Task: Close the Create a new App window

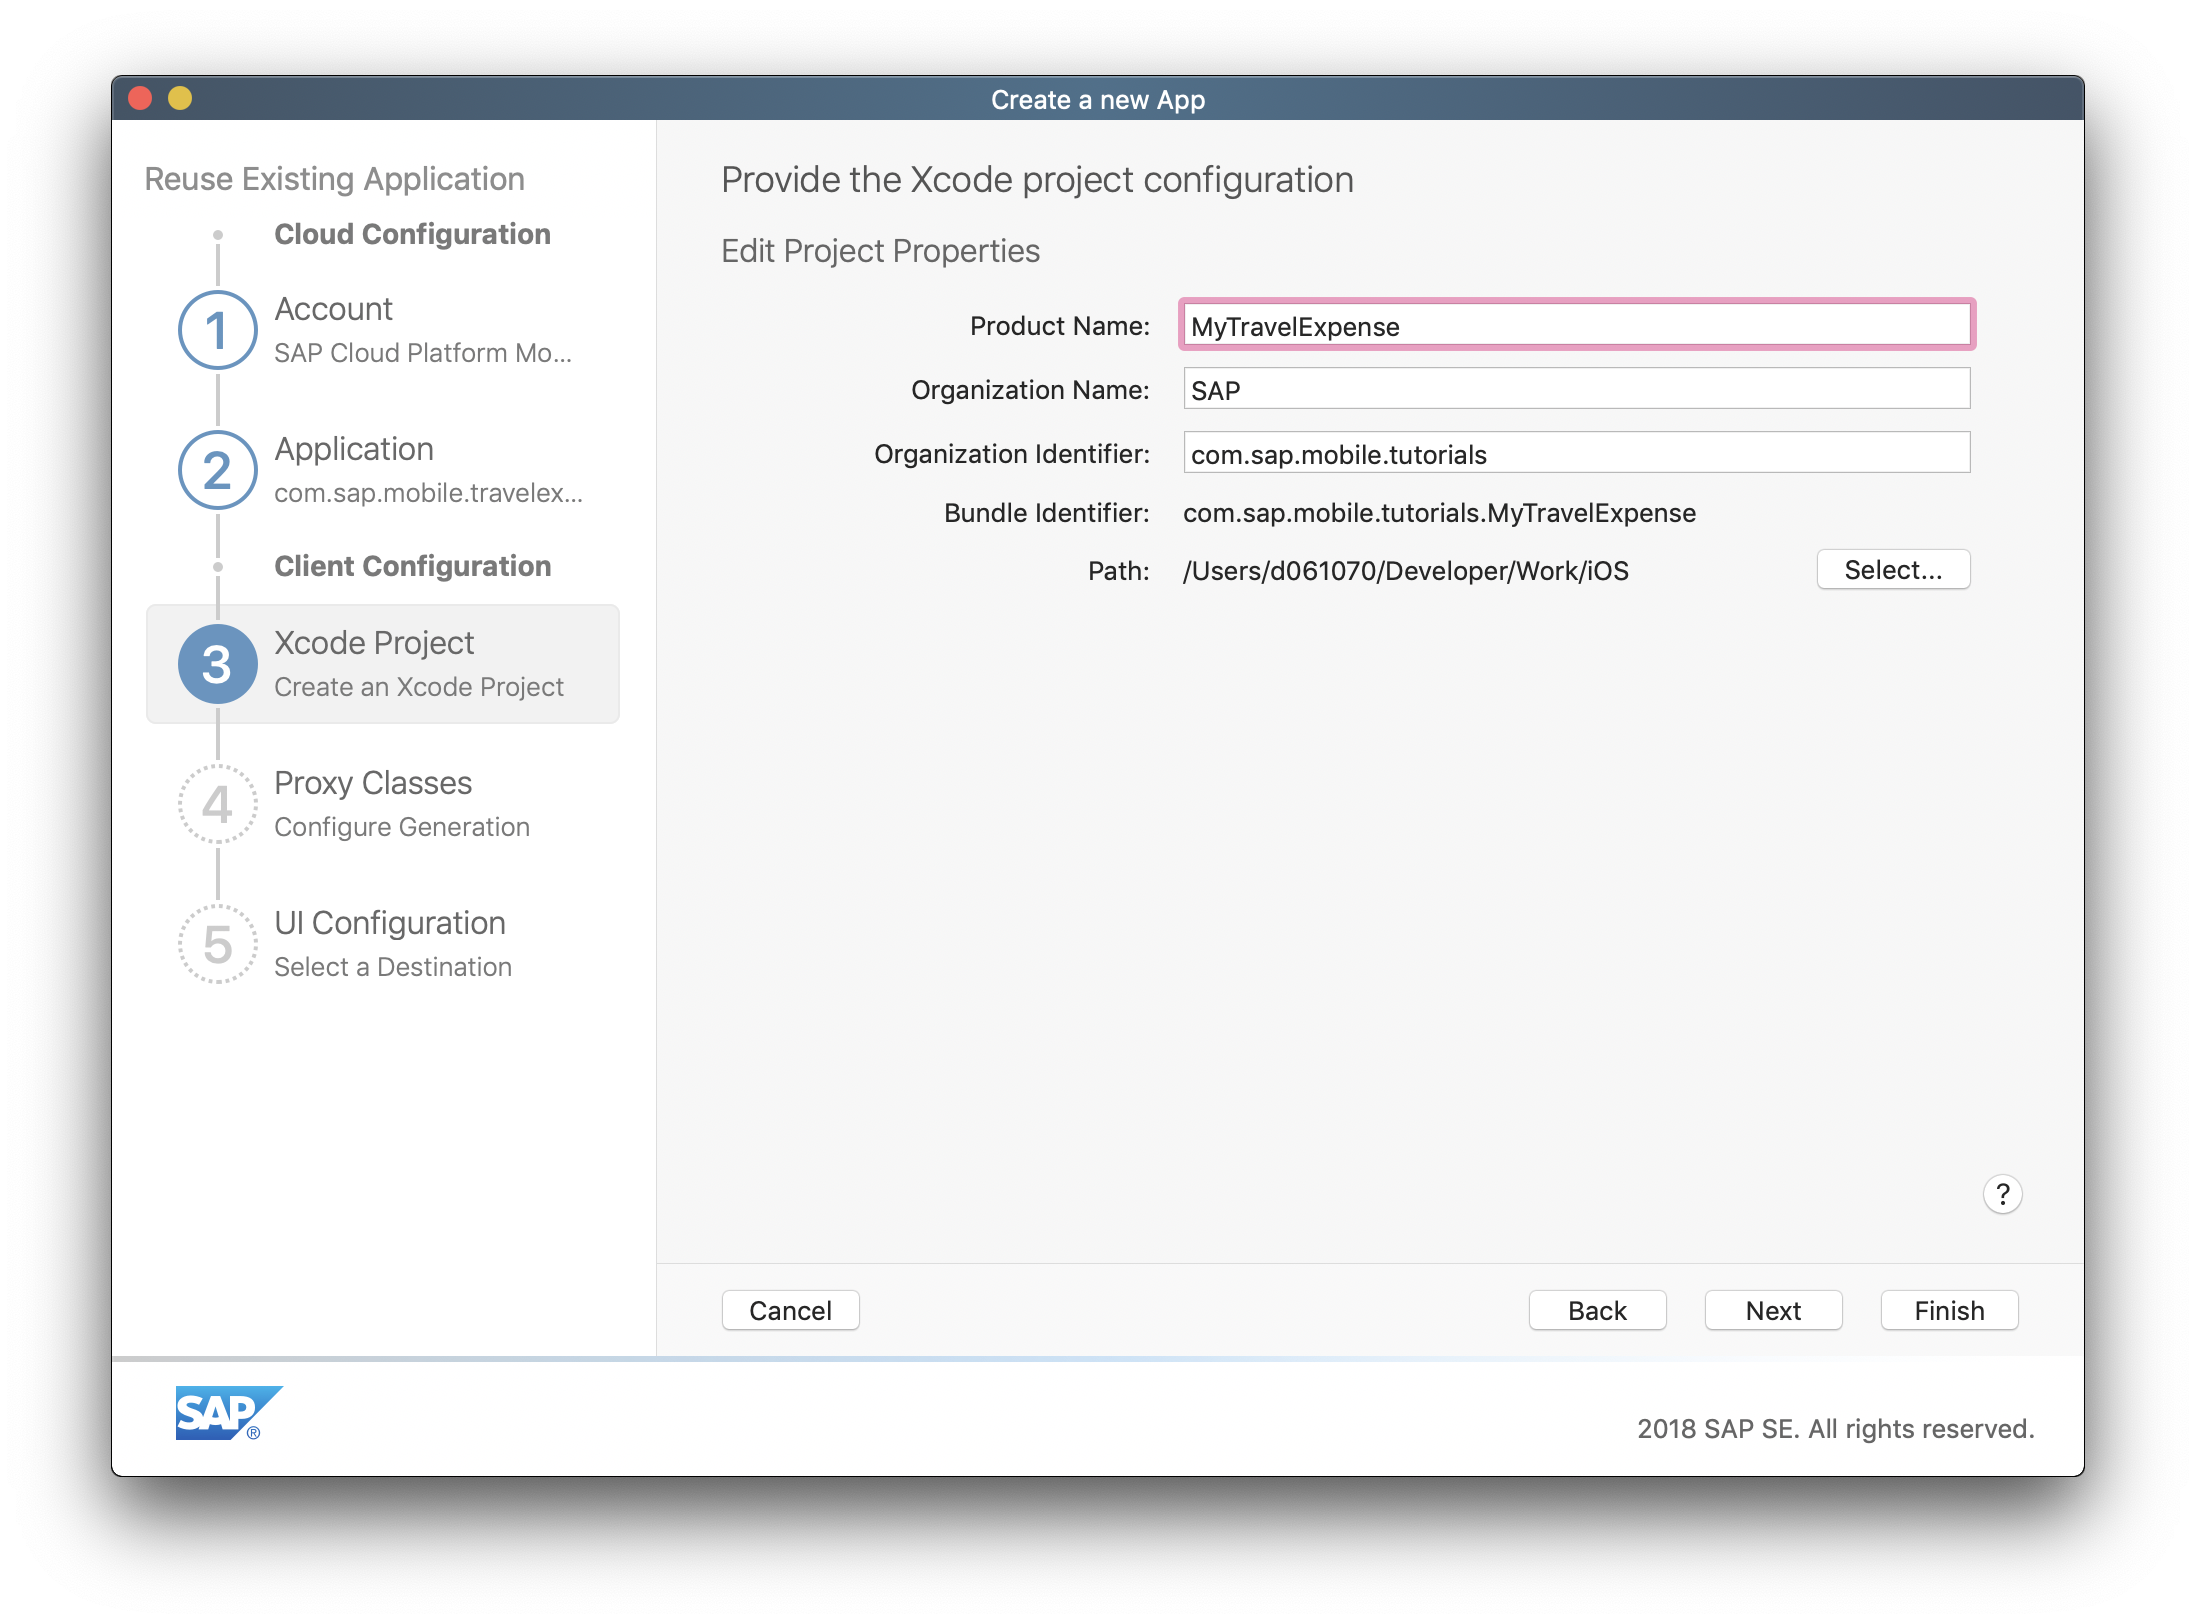Action: click(141, 98)
